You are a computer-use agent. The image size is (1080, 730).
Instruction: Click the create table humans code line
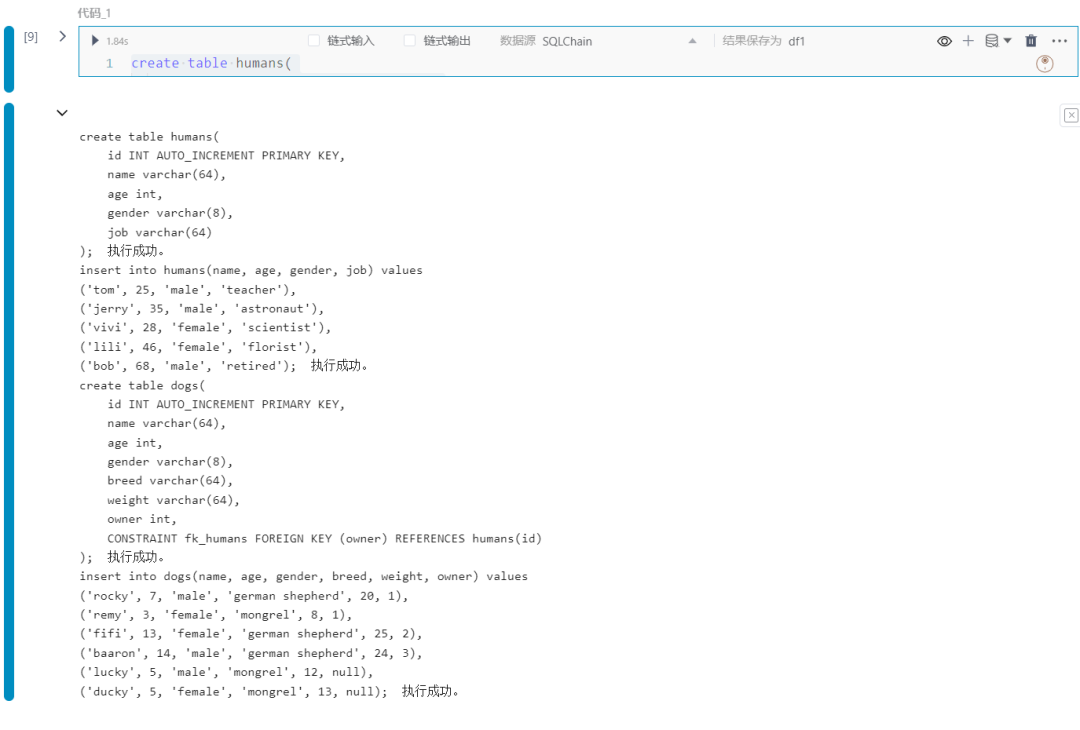coord(211,63)
